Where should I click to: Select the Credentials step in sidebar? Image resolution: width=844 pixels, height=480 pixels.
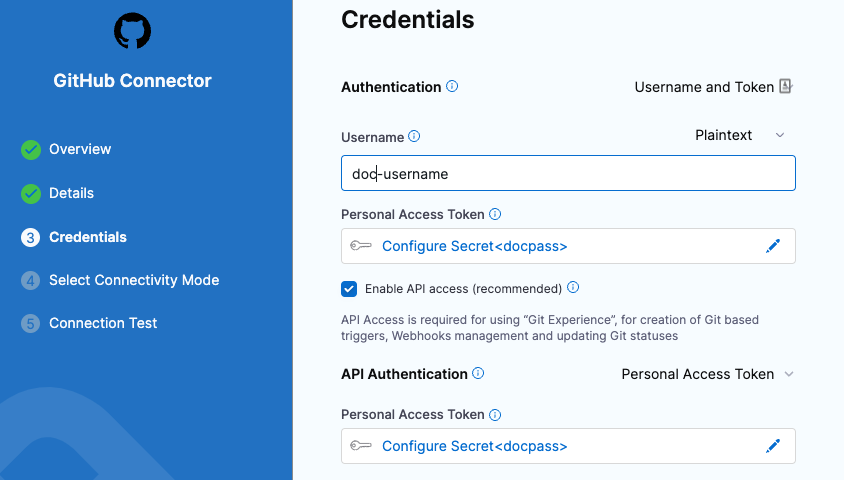click(x=88, y=237)
